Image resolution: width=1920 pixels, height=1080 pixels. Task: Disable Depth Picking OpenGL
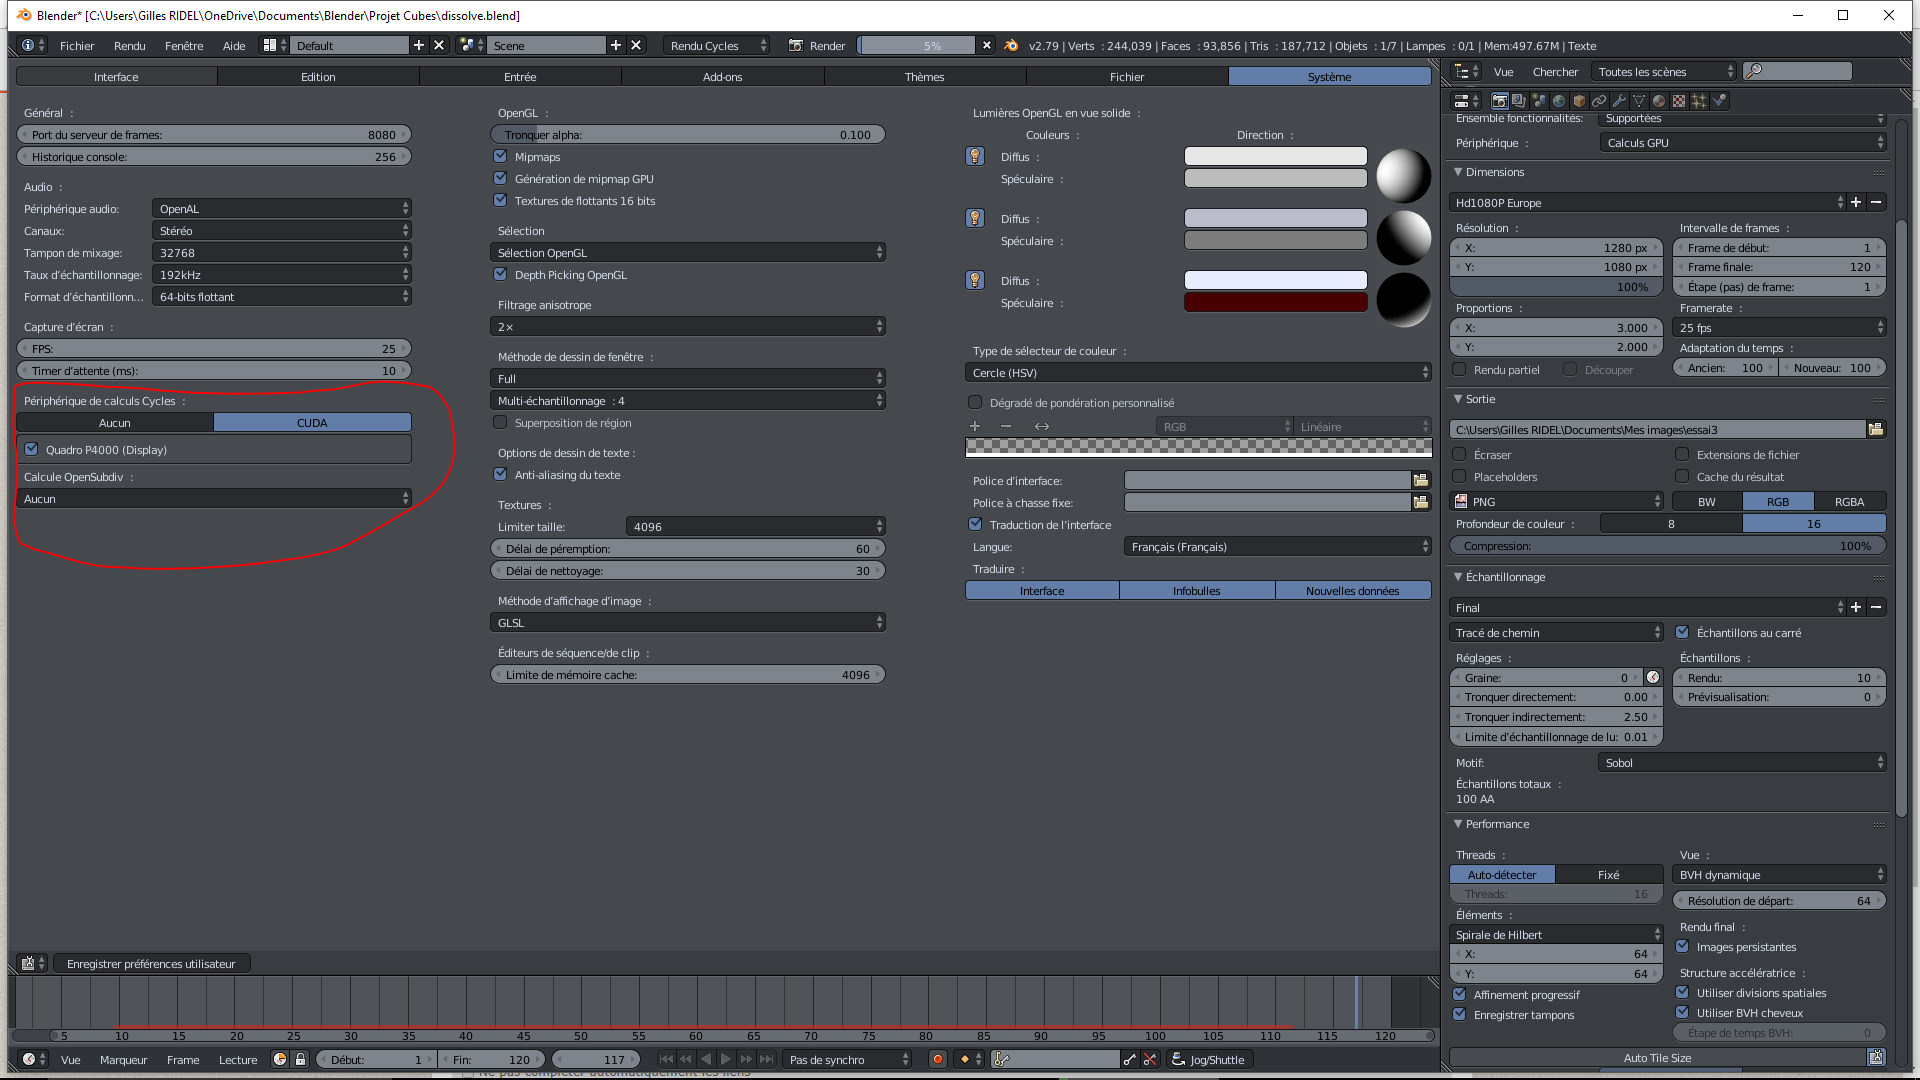(500, 274)
